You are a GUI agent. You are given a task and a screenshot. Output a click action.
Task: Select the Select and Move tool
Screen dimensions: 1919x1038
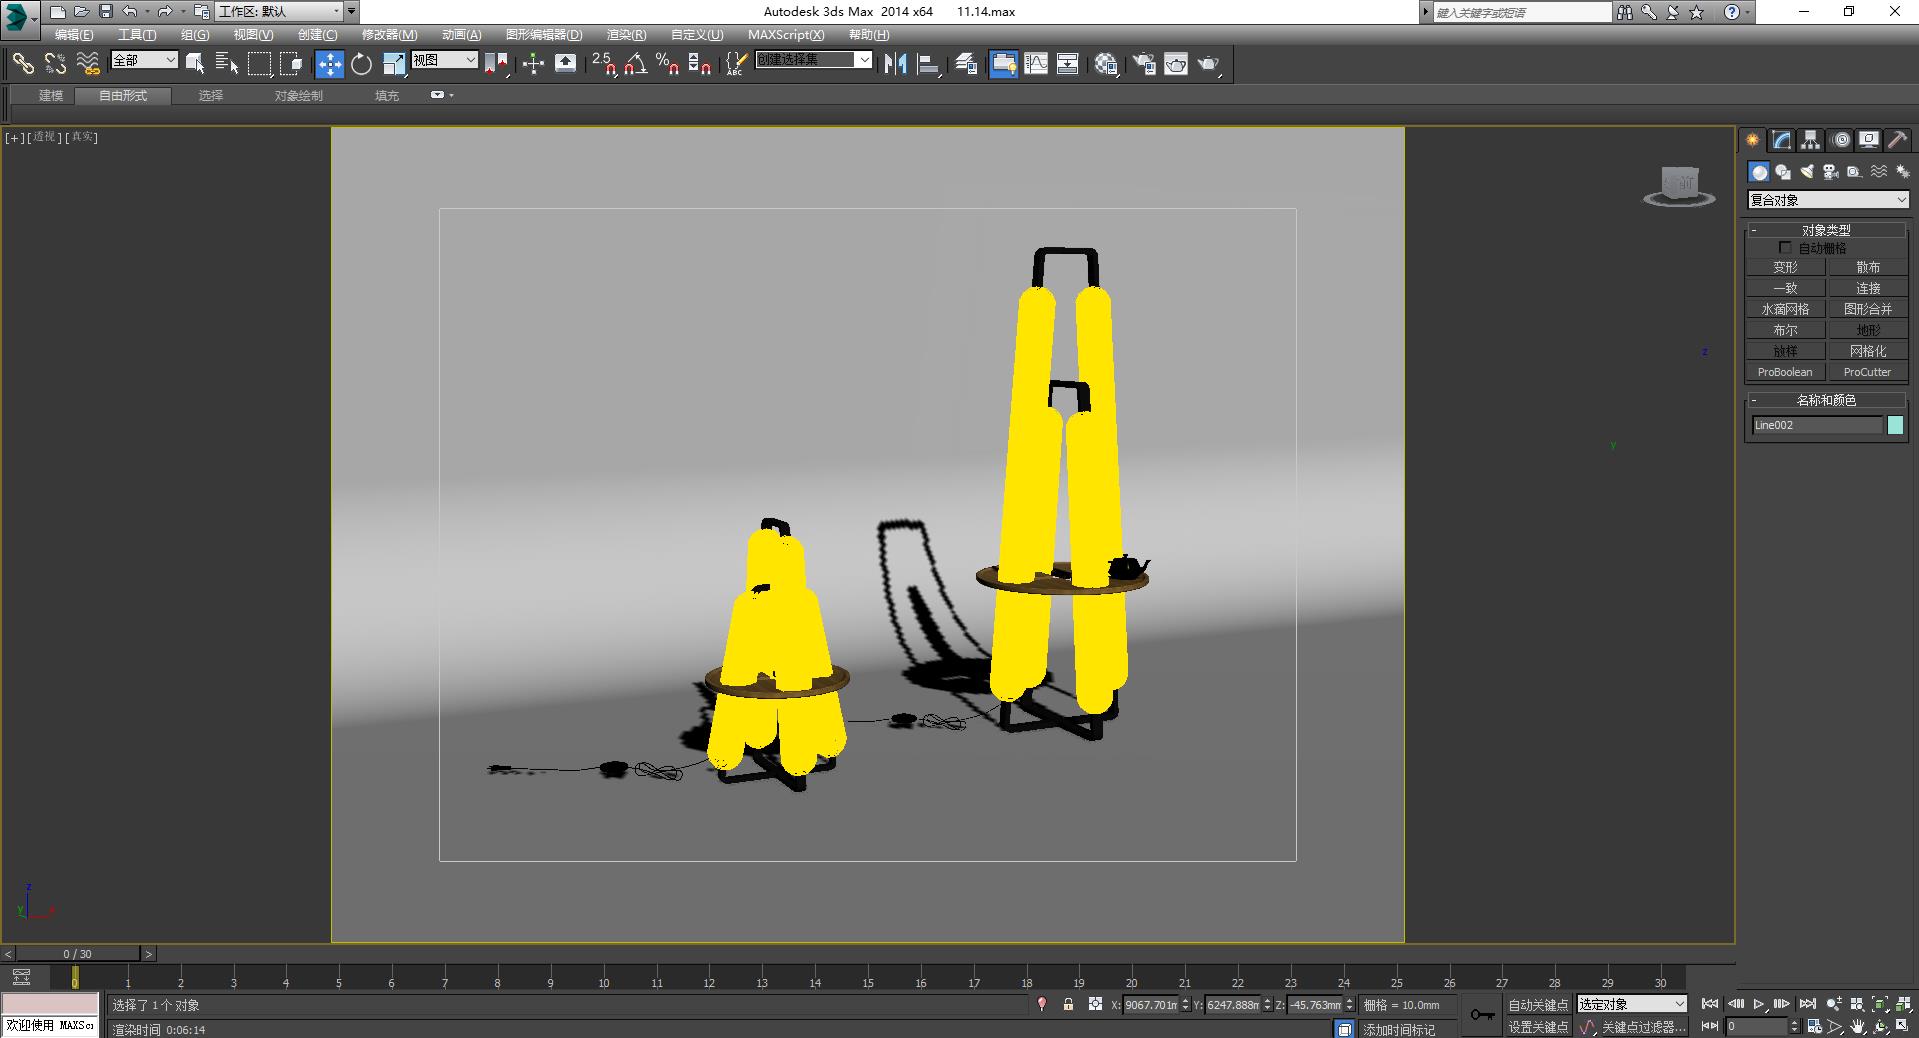coord(329,63)
